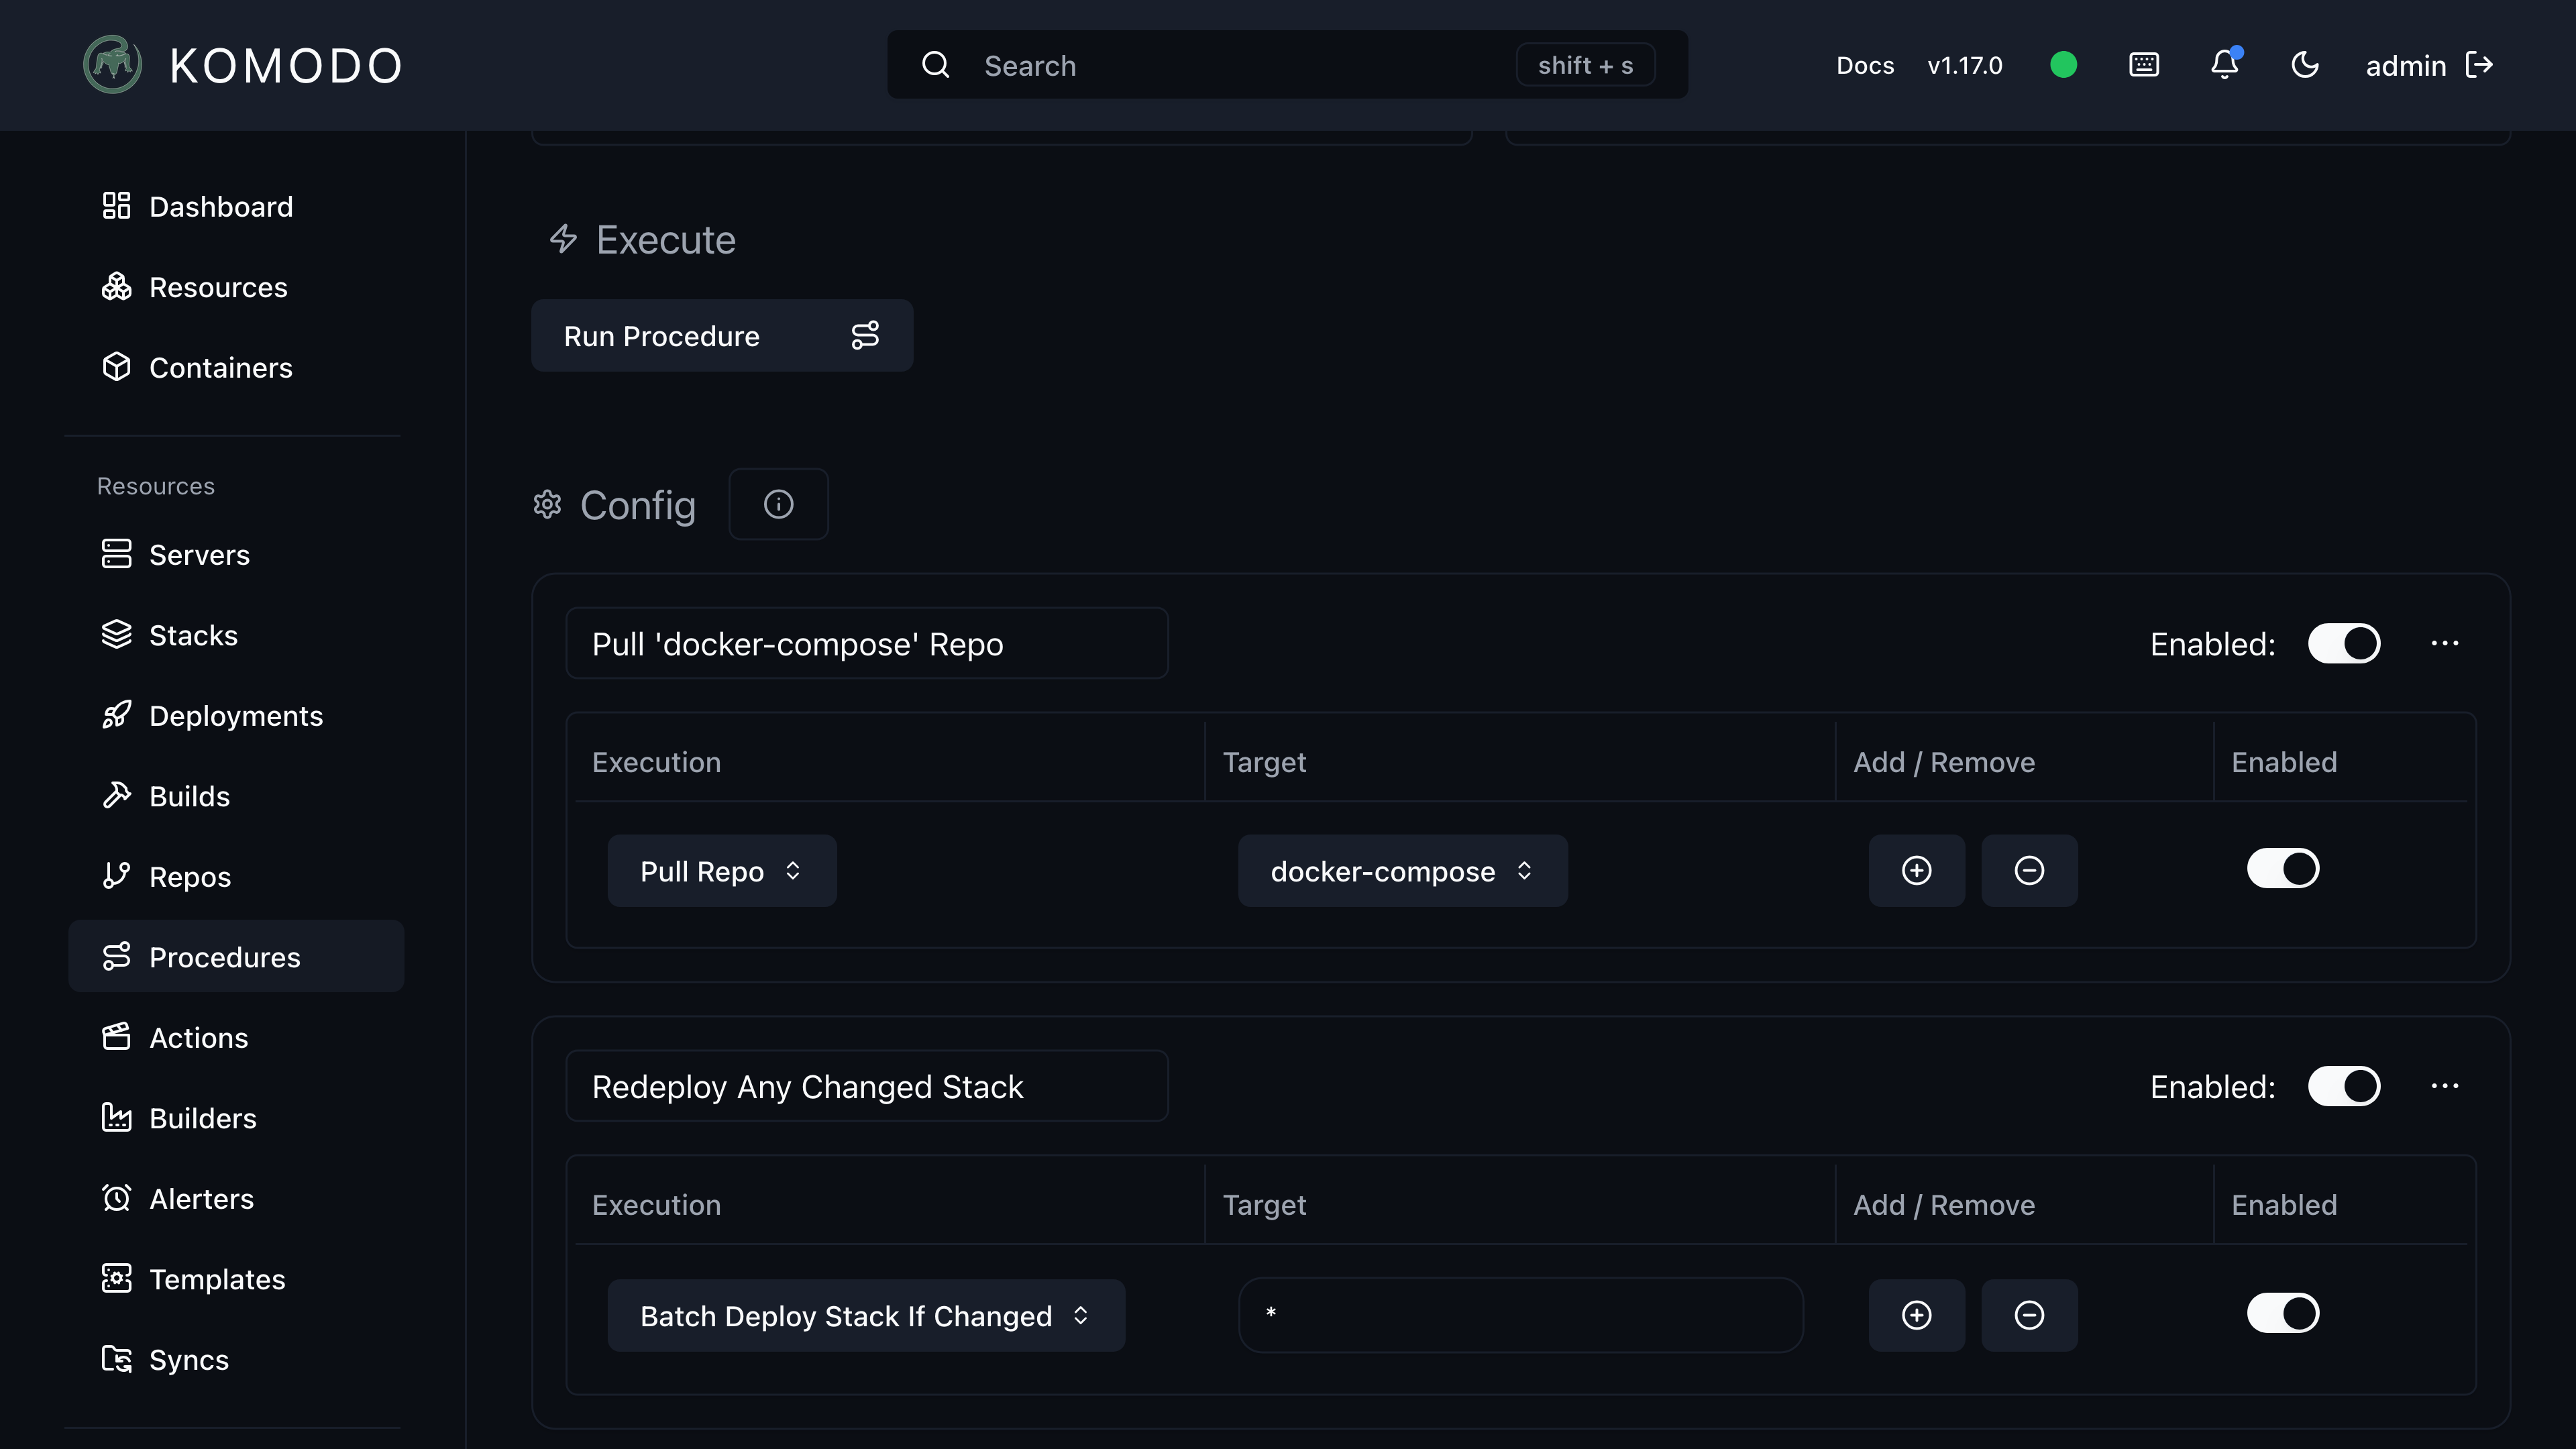
Task: Click the asterisk target input field
Action: tap(1520, 1314)
